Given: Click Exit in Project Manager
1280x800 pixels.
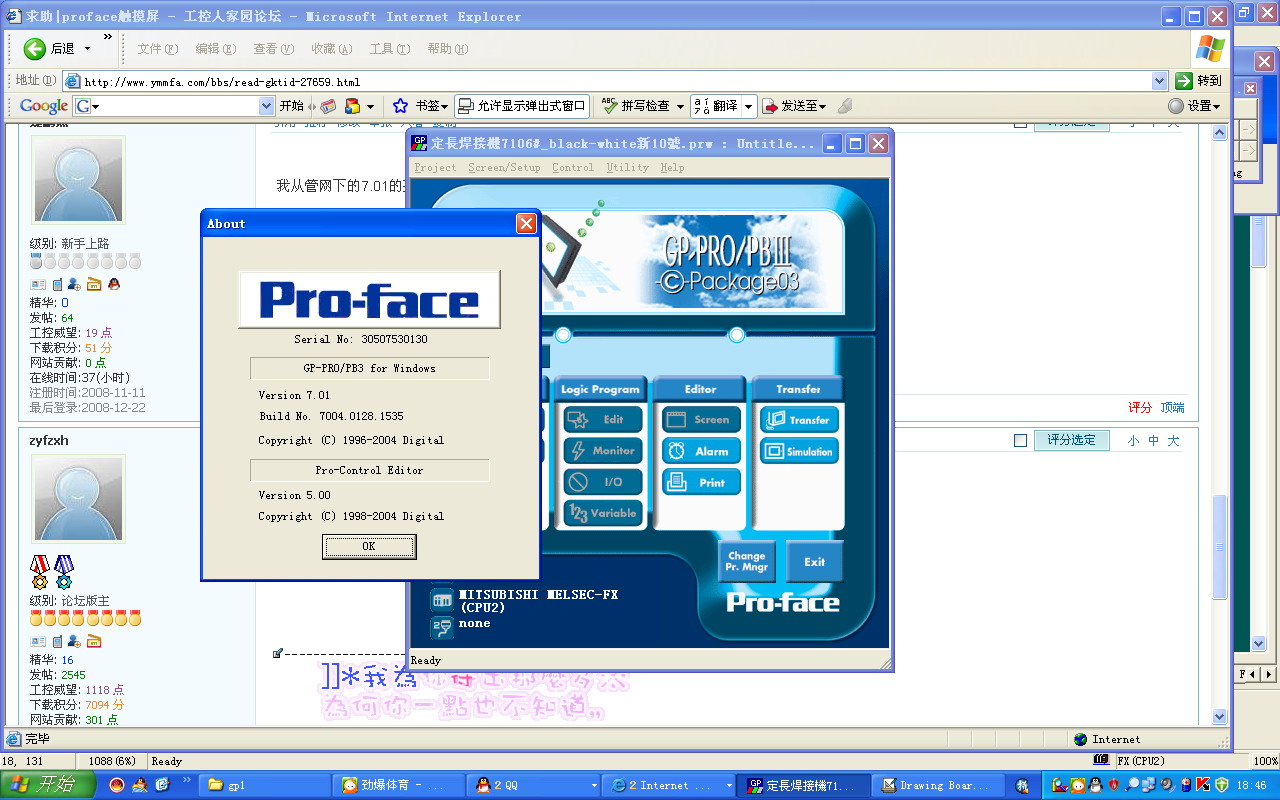Looking at the screenshot, I should point(814,561).
